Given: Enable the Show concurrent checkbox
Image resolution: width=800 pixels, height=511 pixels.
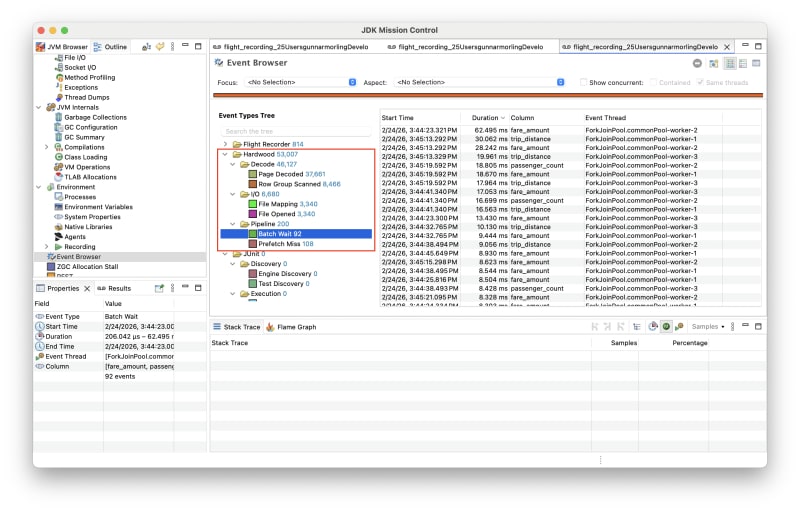Looking at the screenshot, I should point(583,82).
